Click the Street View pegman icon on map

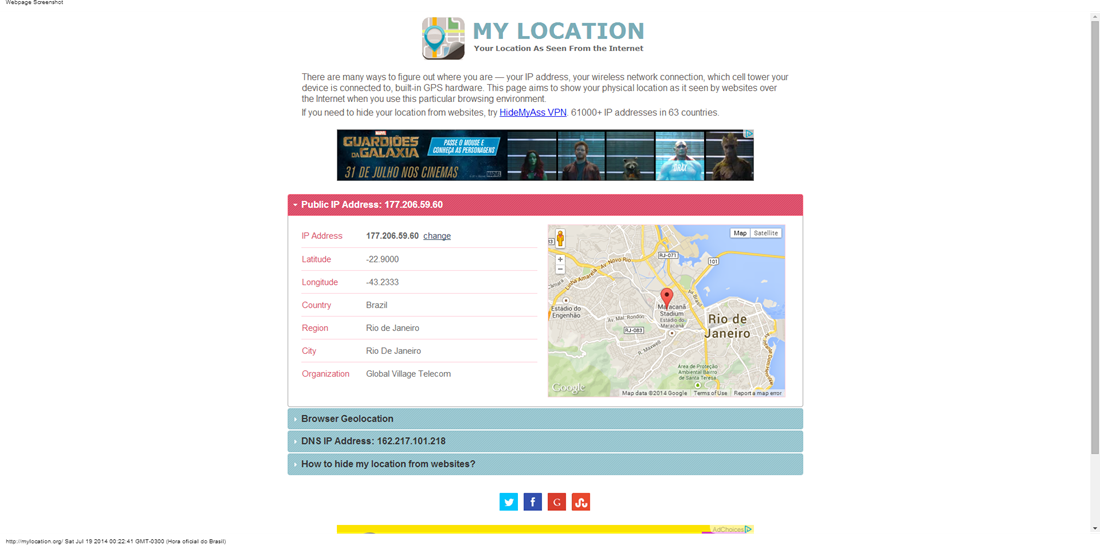[560, 238]
